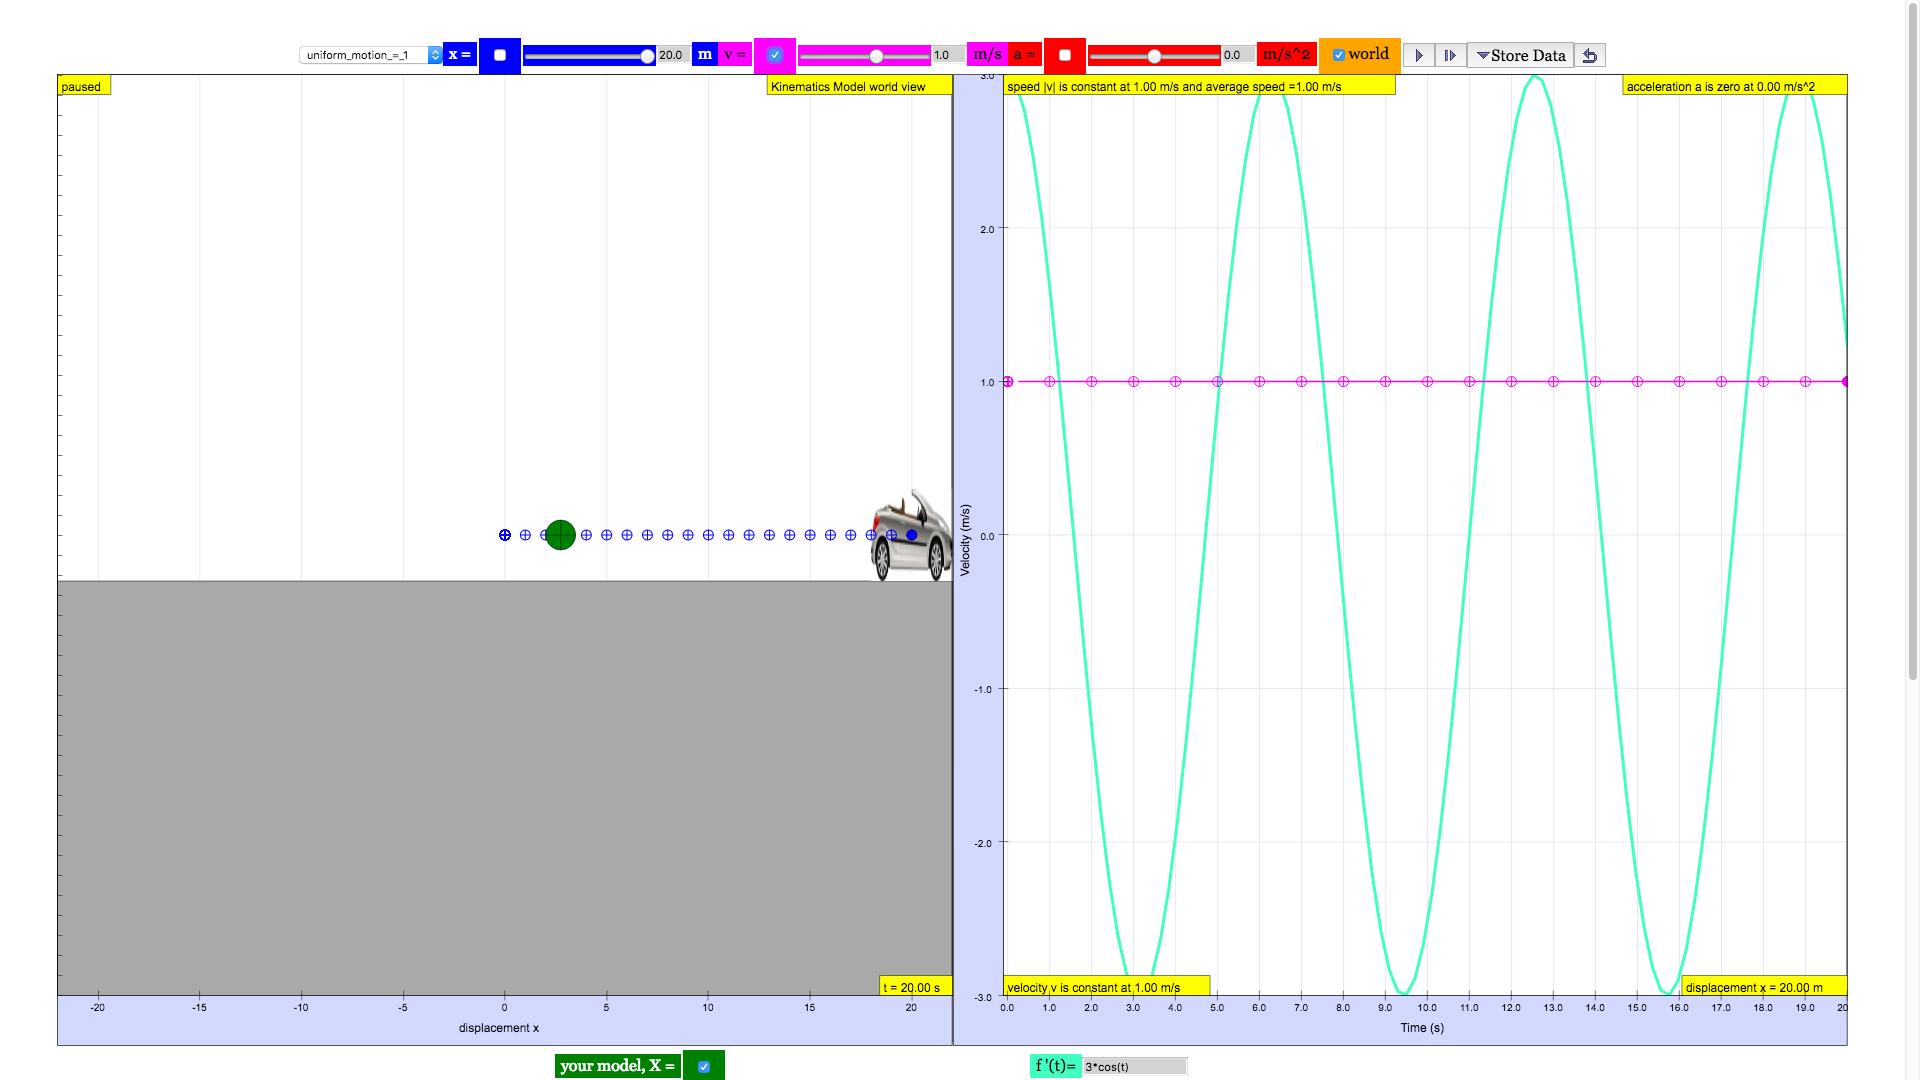This screenshot has width=1920, height=1080.
Task: Click the 'Kinematics Model world view' label
Action: click(x=858, y=86)
